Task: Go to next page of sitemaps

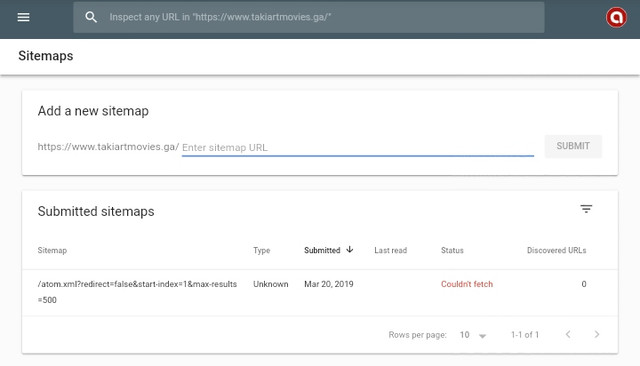Action: (x=597, y=335)
